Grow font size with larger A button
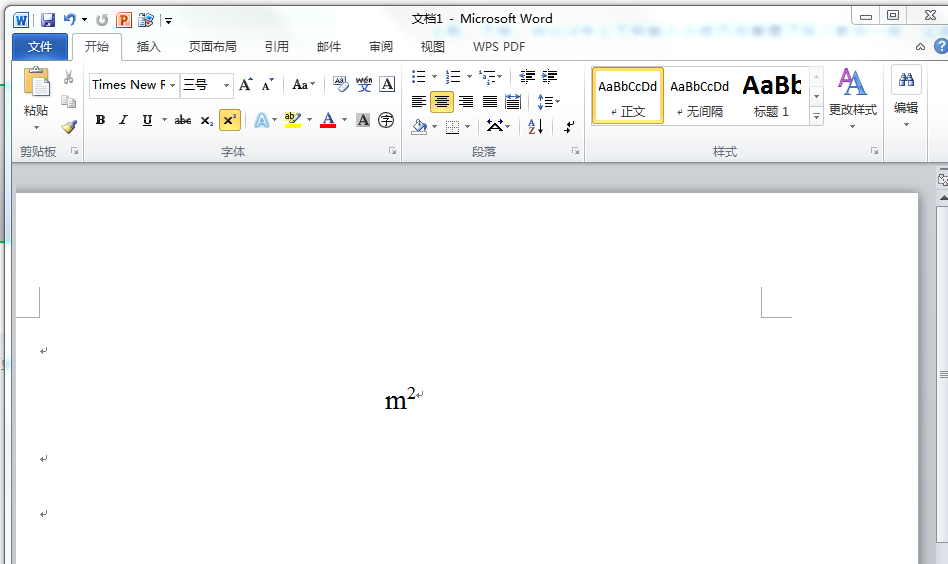 [x=245, y=85]
